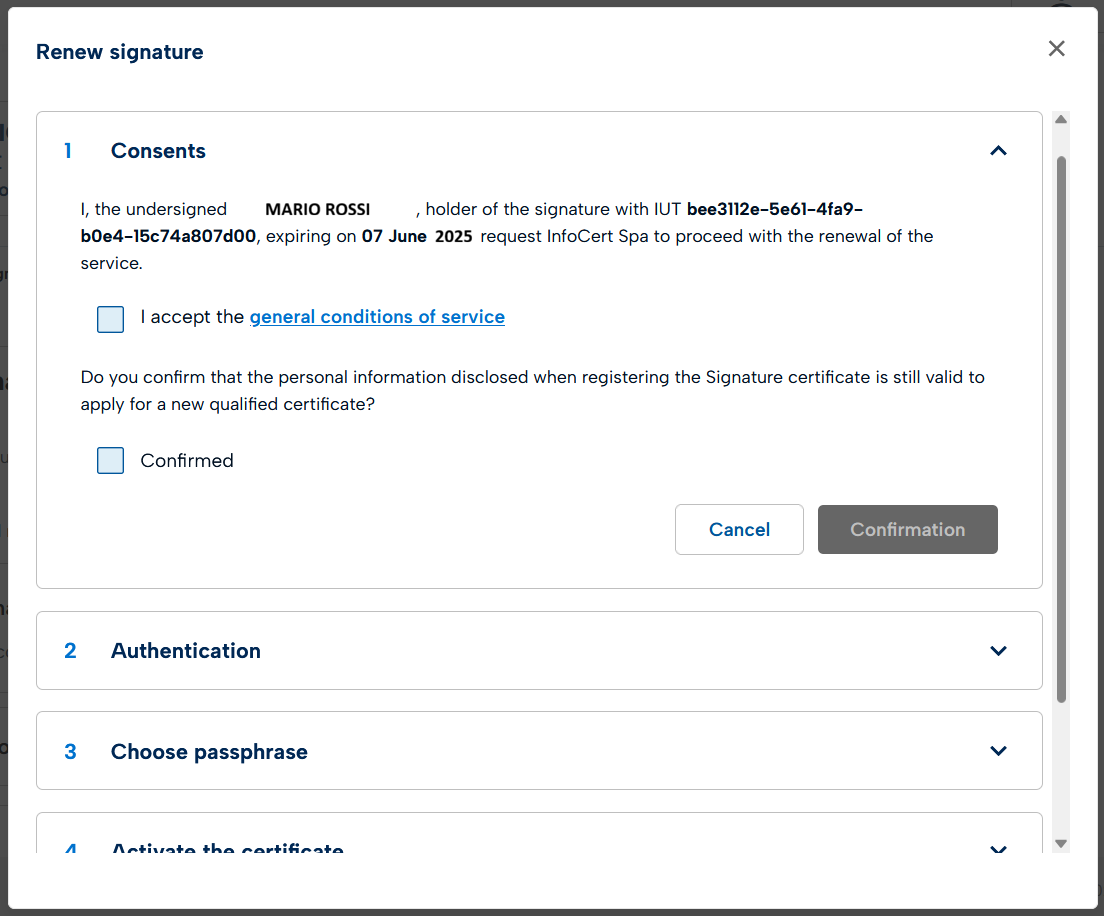
Task: Close the Renew signature dialog
Action: point(1056,49)
